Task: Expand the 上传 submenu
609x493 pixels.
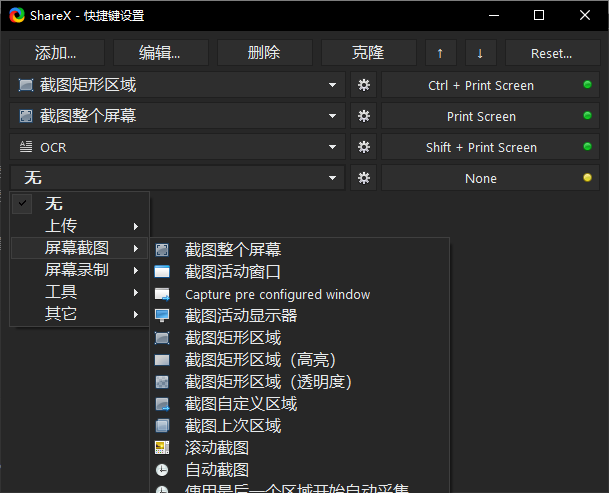Action: pyautogui.click(x=79, y=226)
